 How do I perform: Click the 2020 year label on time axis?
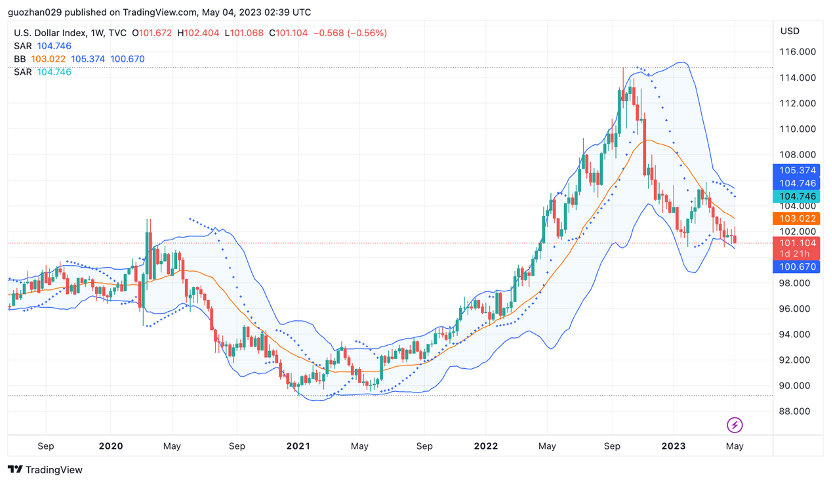click(x=111, y=446)
